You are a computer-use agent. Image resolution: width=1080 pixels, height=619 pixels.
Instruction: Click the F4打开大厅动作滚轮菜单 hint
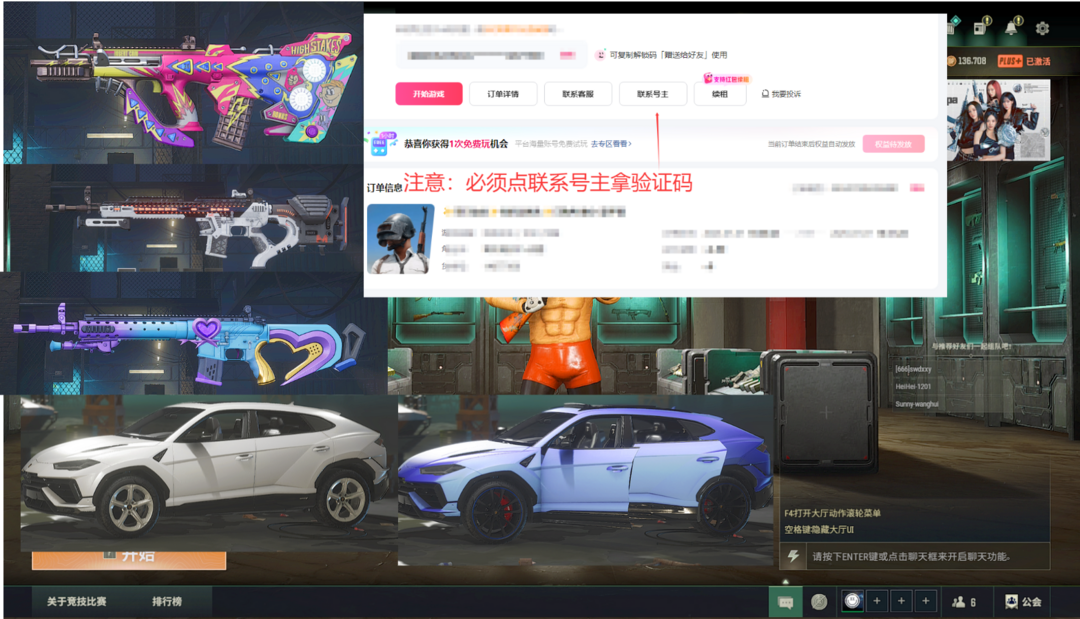click(833, 513)
